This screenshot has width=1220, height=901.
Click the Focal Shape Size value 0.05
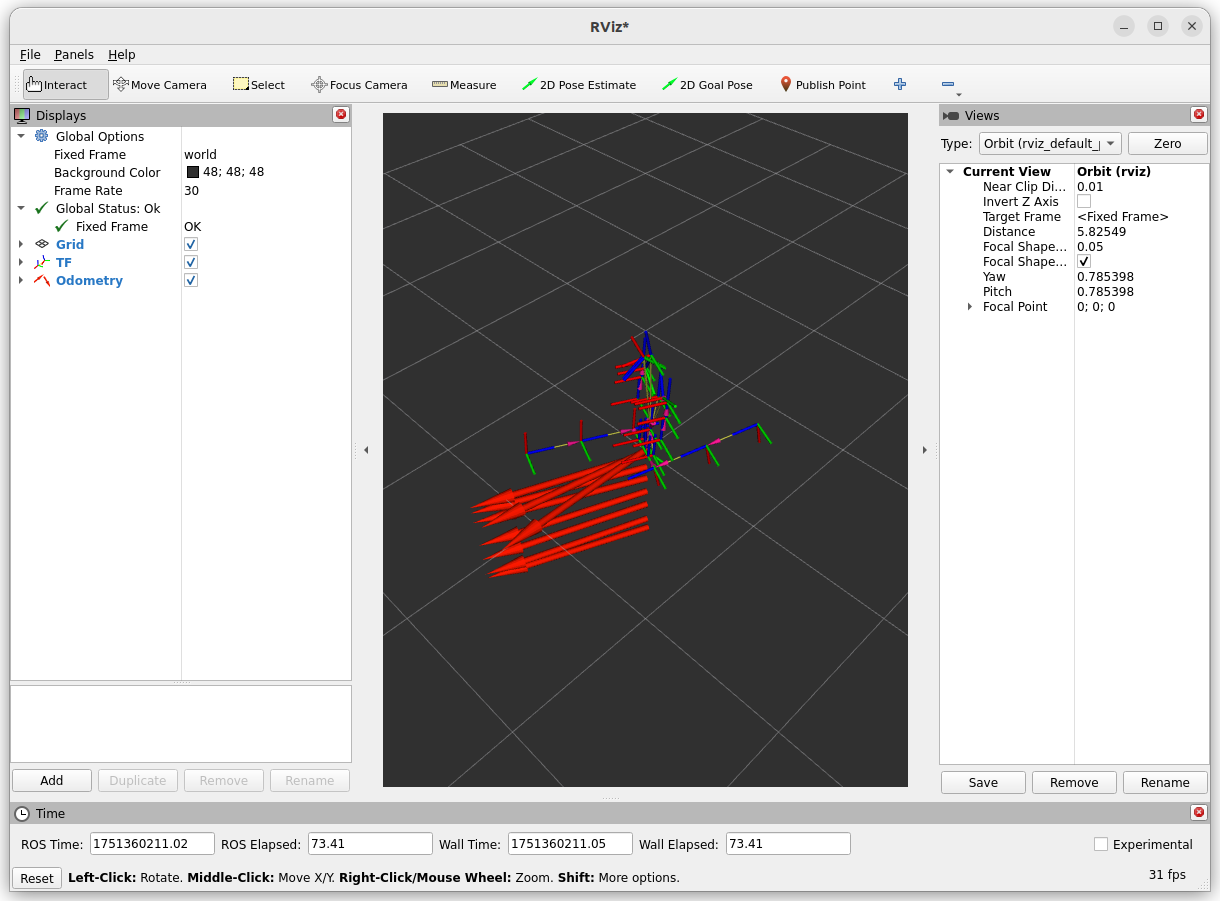click(1090, 246)
